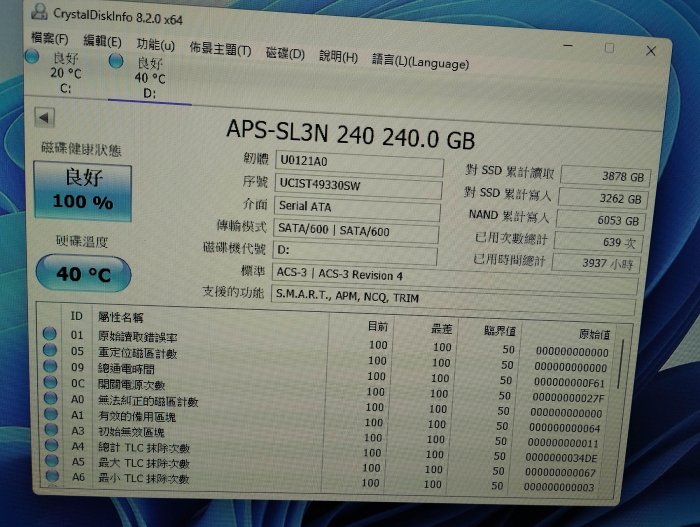The image size is (700, 527).
Task: Select the D: drive status icon
Action: (117, 62)
